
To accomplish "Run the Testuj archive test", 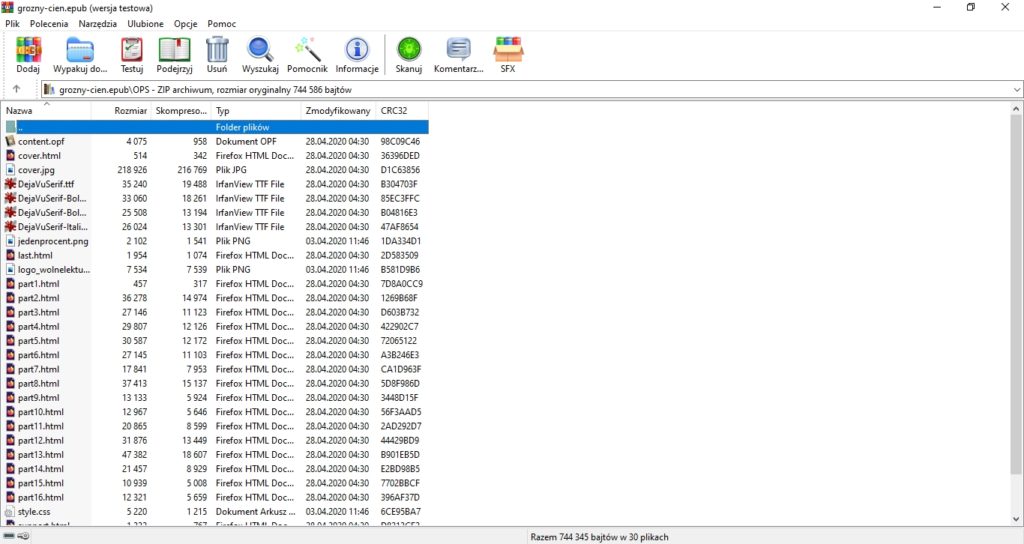I will (x=132, y=55).
